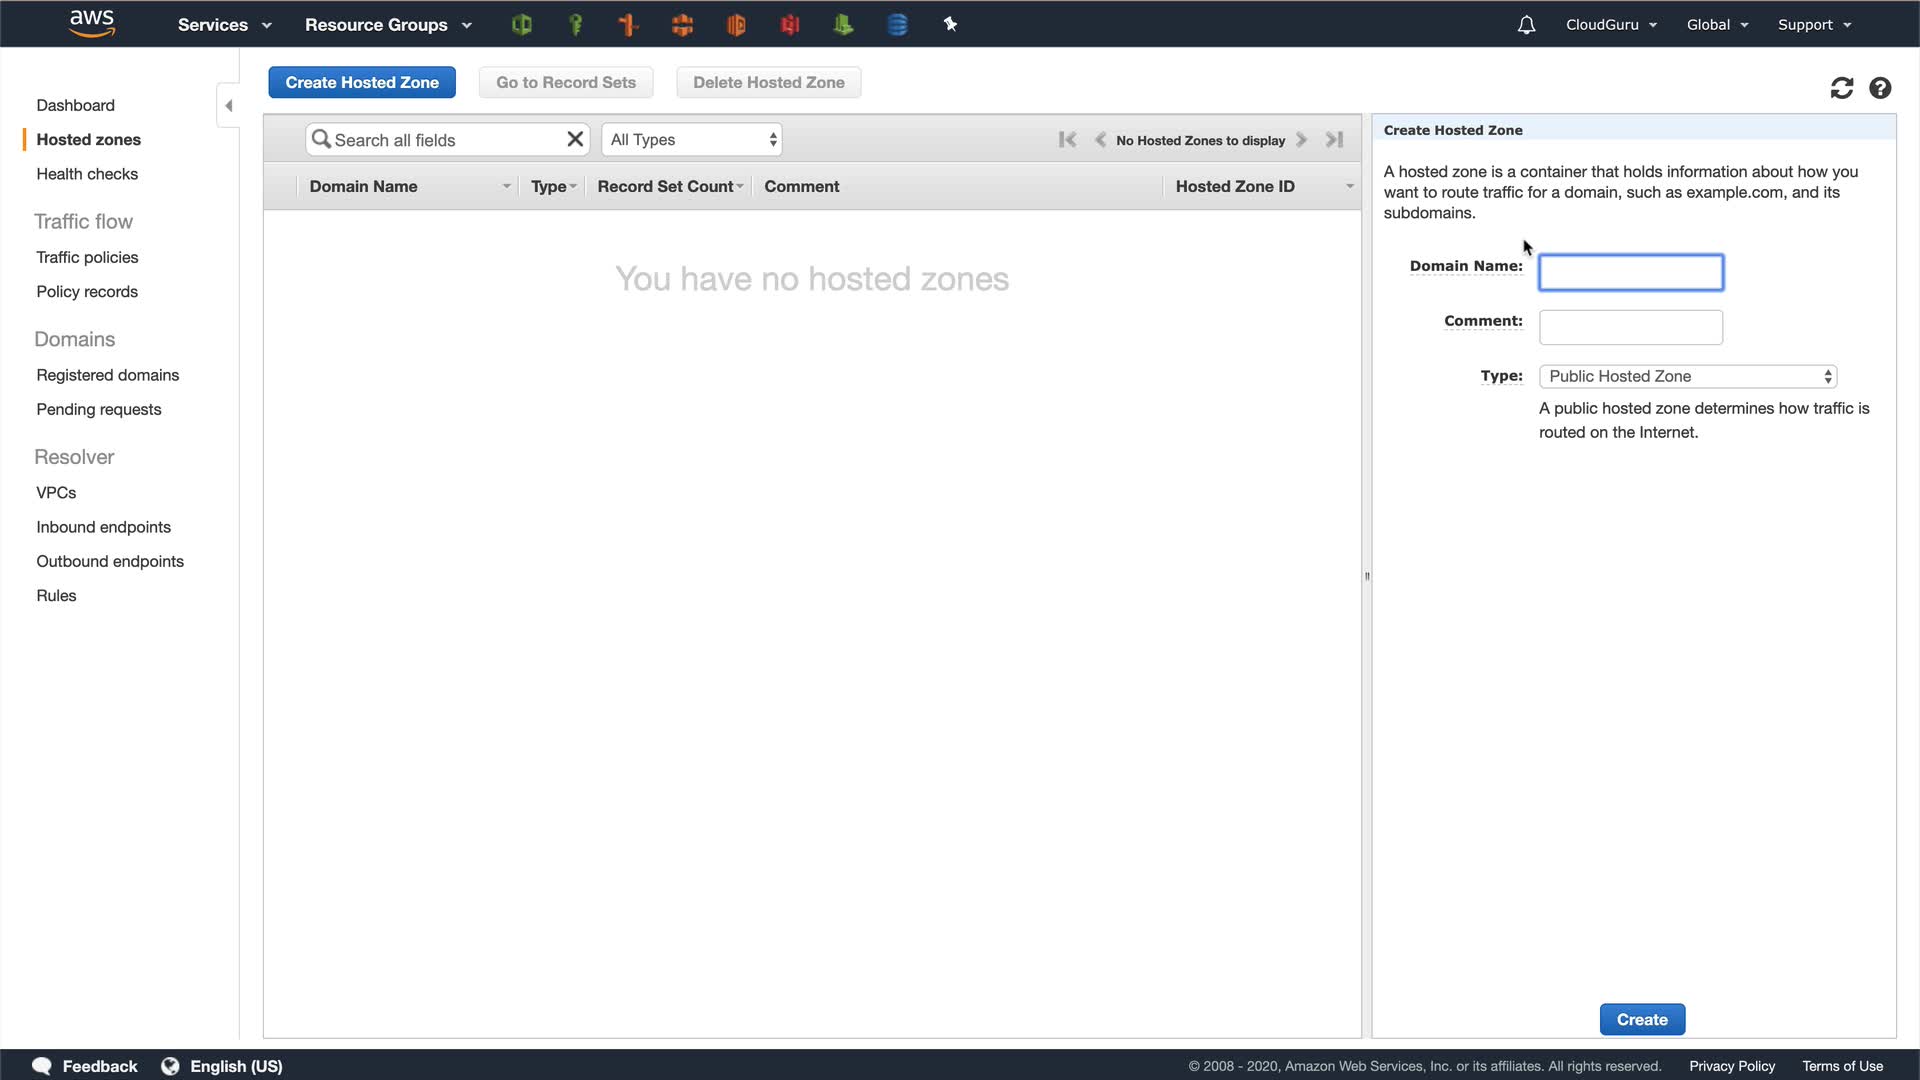Viewport: 1920px width, 1080px height.
Task: Expand the CloudGuru account dropdown
Action: (1611, 25)
